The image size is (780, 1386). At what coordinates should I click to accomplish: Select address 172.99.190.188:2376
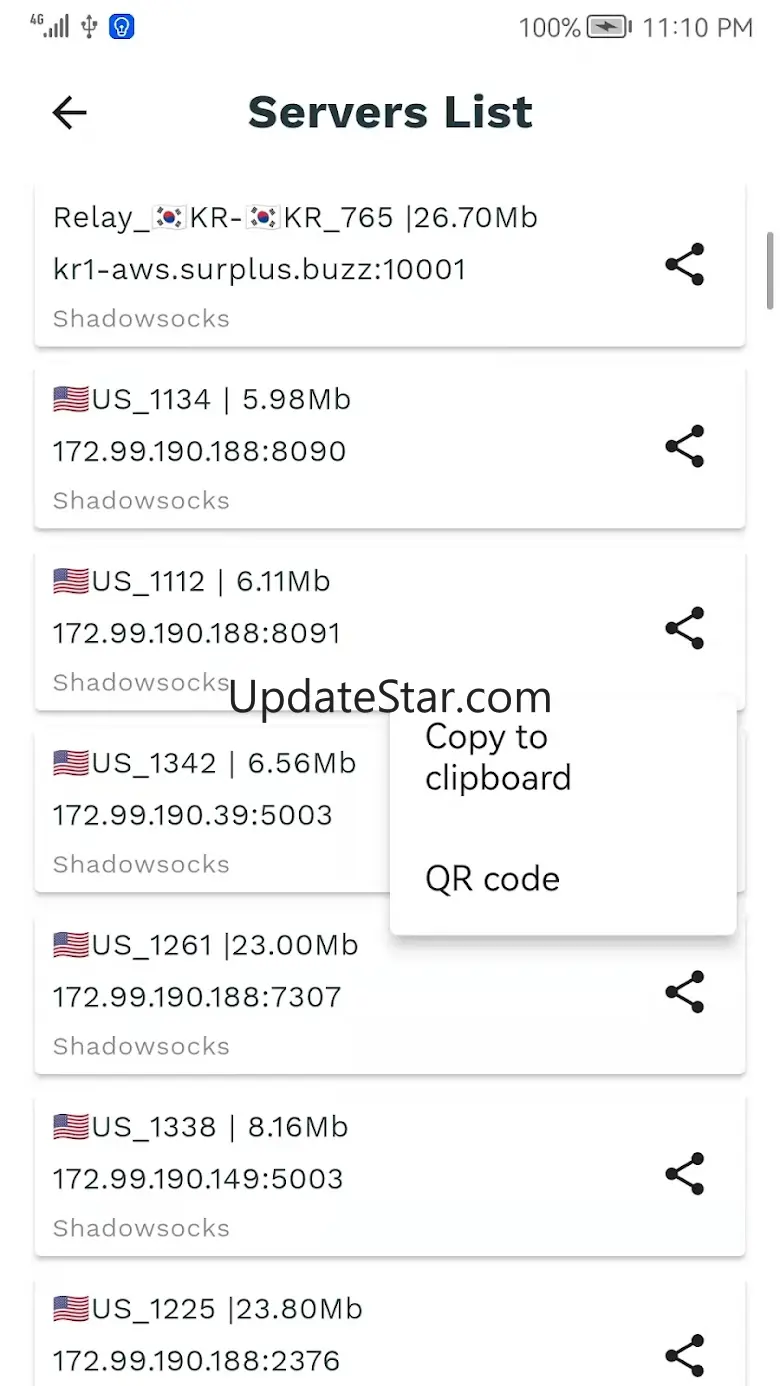(x=196, y=1361)
